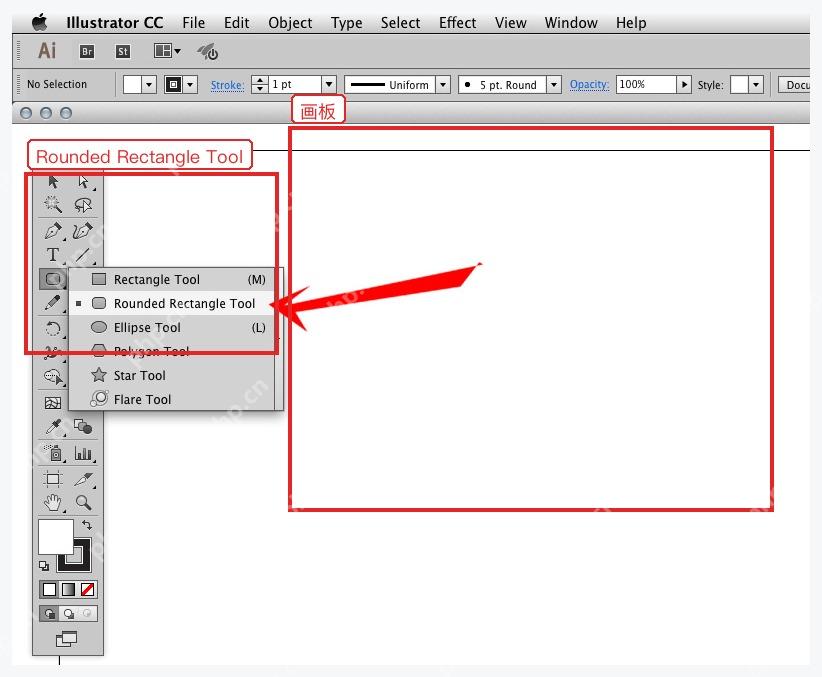Select the Rotate tool
822x677 pixels.
53,329
